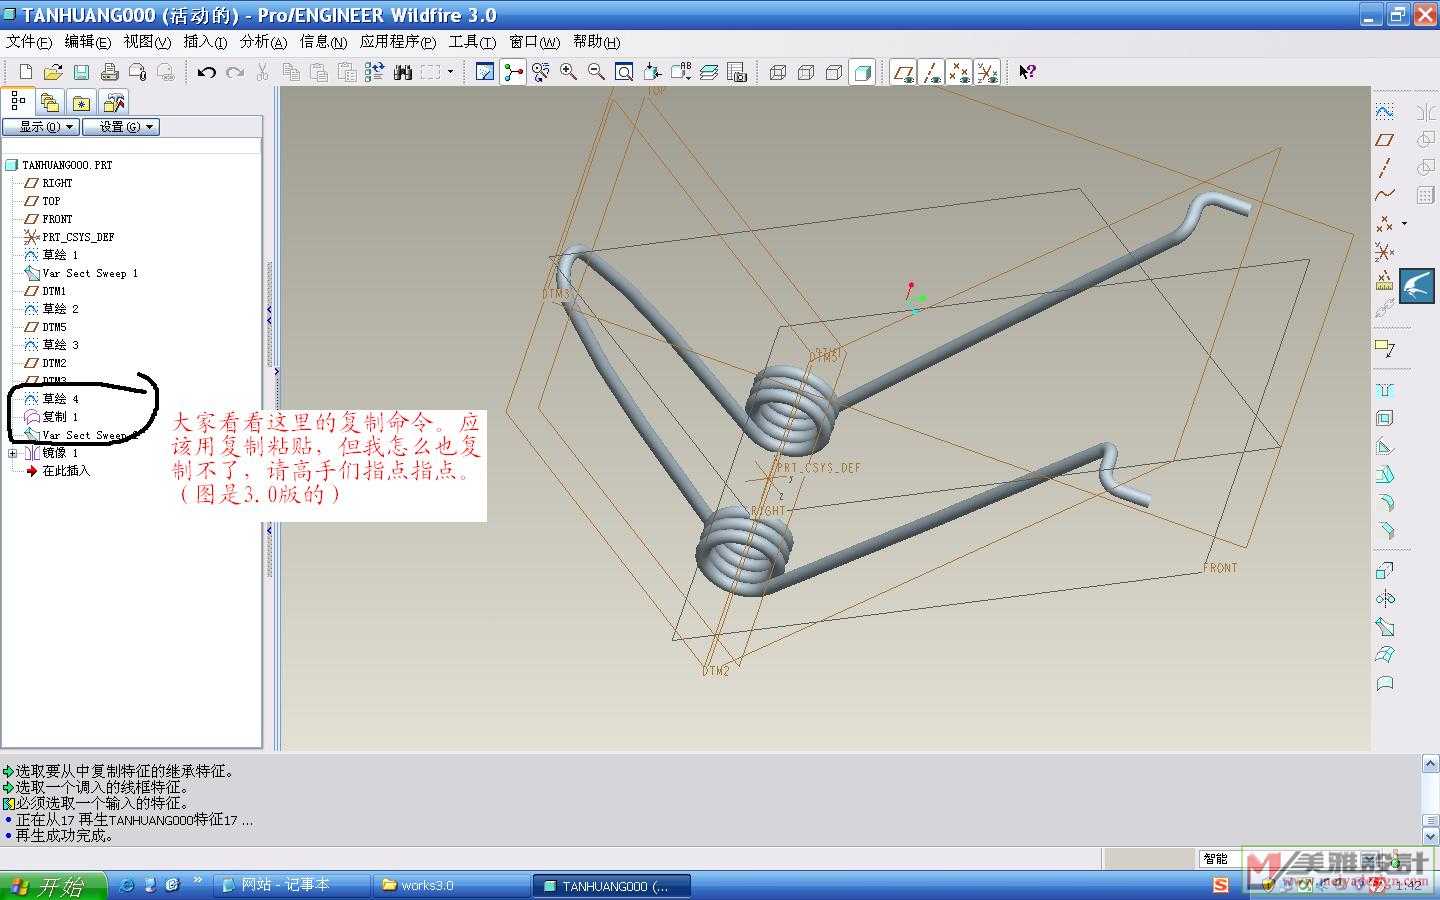
Task: Open the 显示 dropdown in model tree
Action: pos(41,127)
